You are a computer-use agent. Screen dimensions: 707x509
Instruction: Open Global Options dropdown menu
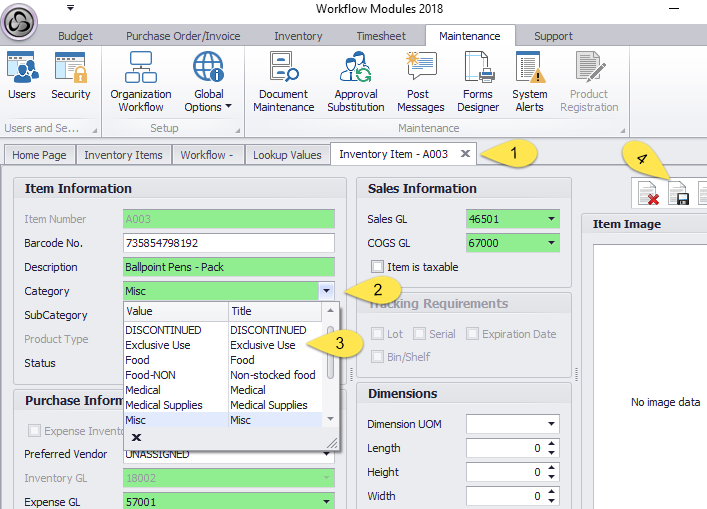point(209,83)
